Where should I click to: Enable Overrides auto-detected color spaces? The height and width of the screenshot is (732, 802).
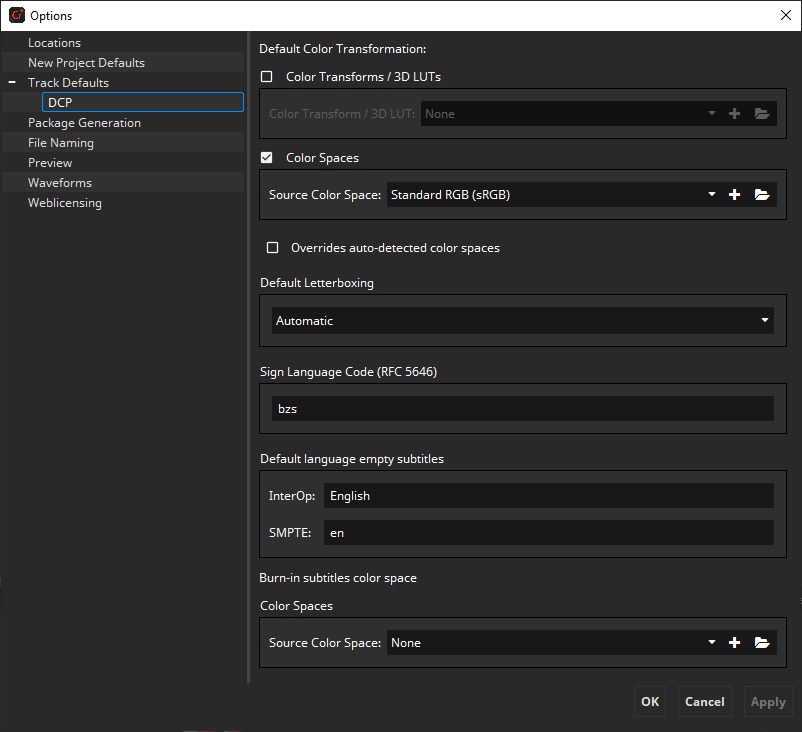272,248
